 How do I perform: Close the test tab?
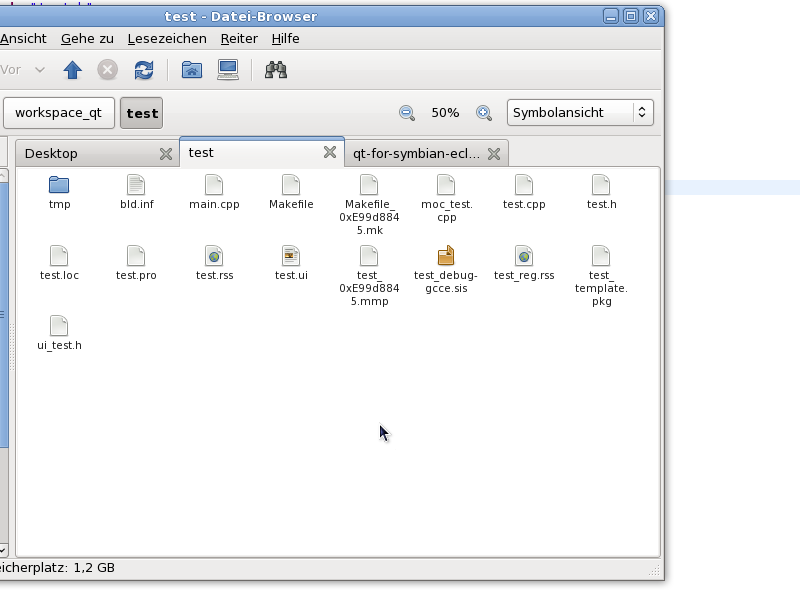tap(329, 152)
